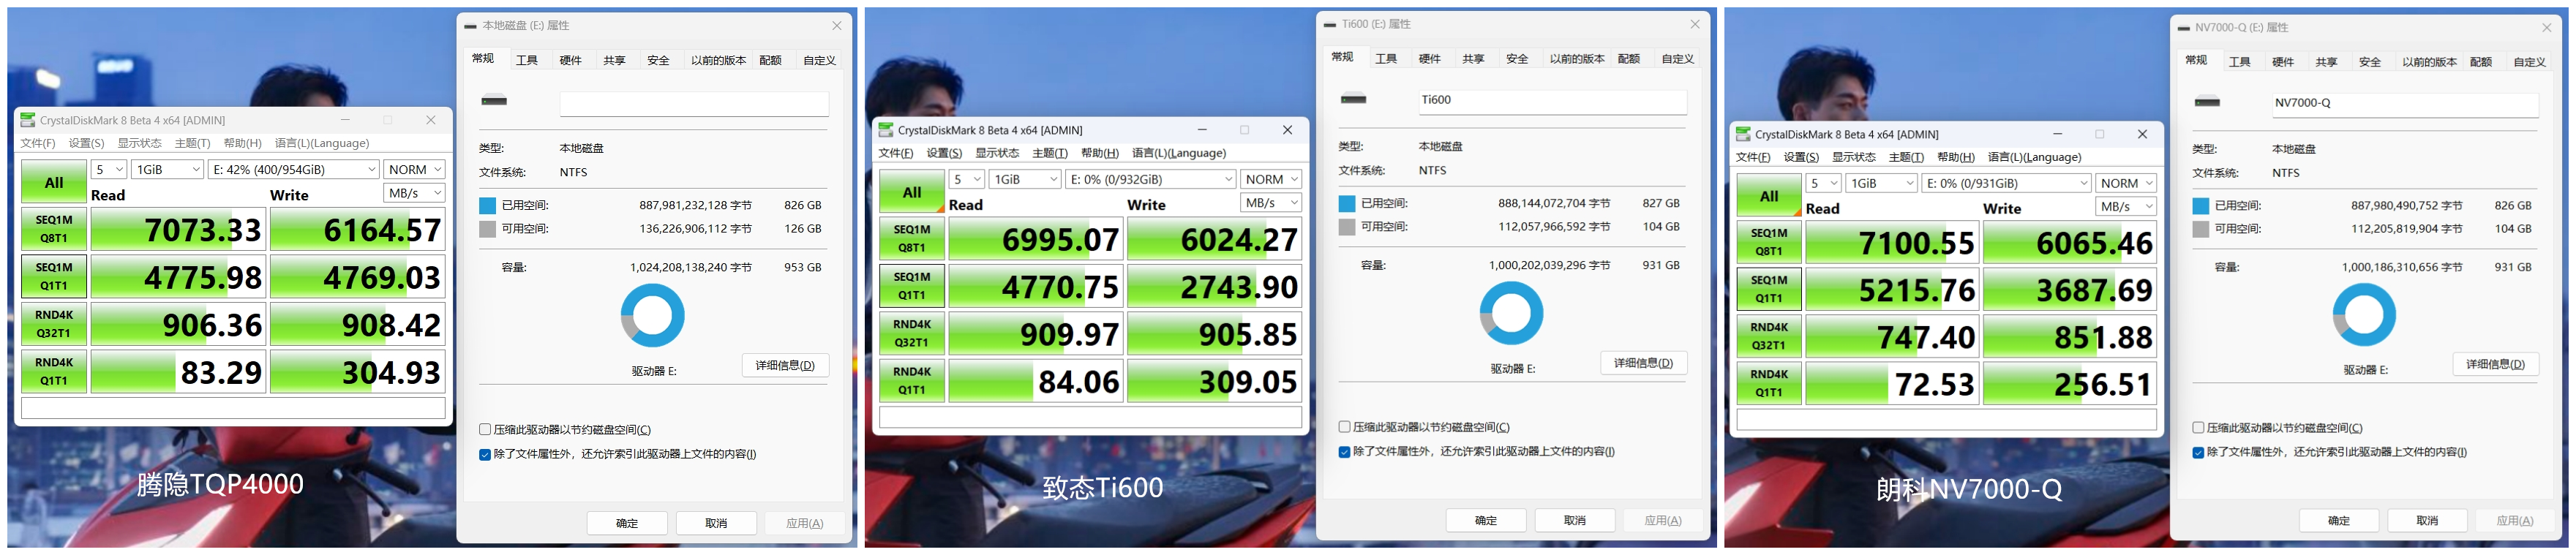Click title bar drive icon of NV7000-Q (E:) 属性
Viewport: 2576px width, 555px height.
pos(2183,28)
